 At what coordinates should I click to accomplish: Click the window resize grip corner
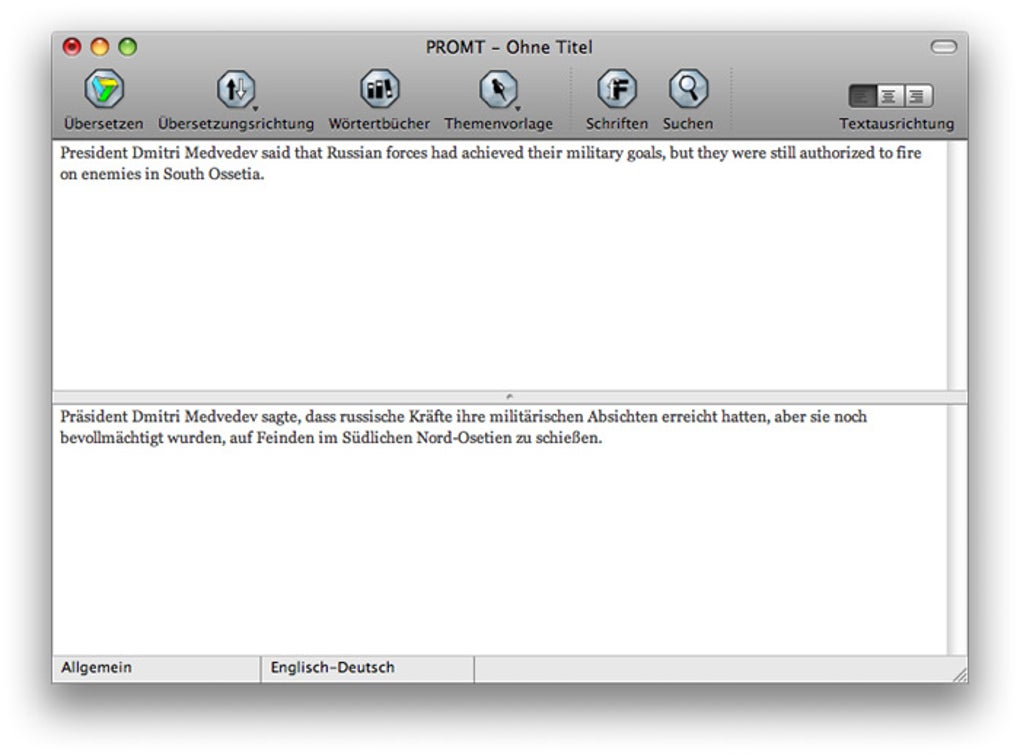(x=960, y=674)
